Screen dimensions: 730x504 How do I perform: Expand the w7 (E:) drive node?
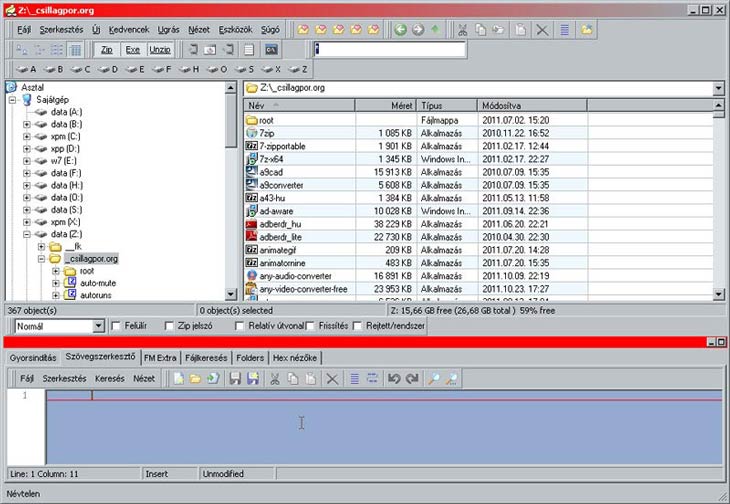(x=27, y=161)
